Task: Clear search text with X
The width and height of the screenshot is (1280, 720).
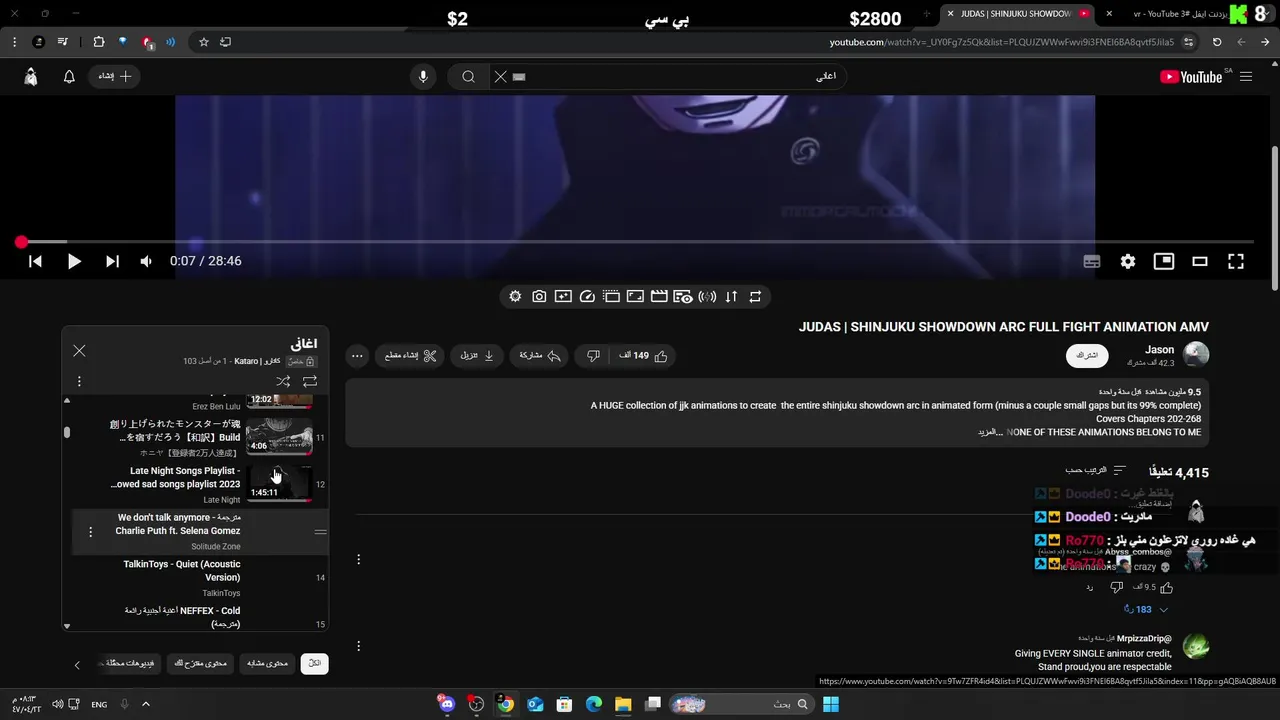Action: pos(501,77)
